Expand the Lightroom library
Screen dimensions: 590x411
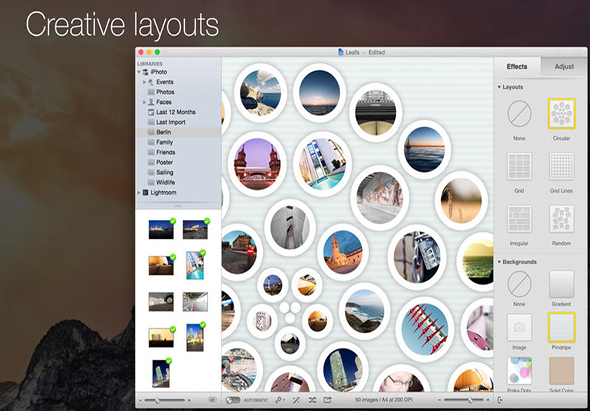point(139,193)
